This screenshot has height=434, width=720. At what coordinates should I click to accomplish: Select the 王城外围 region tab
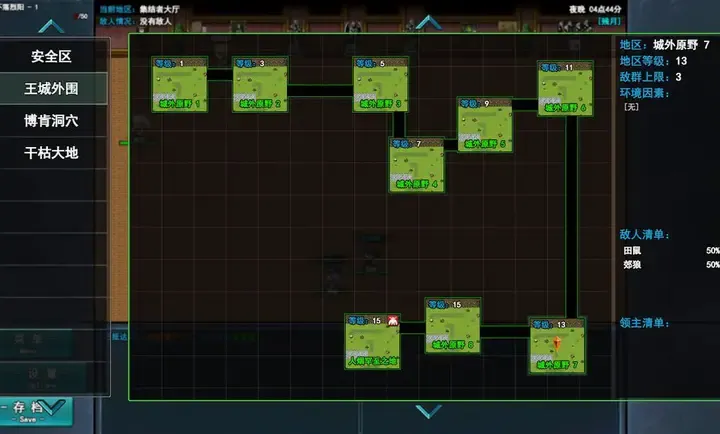[51, 89]
